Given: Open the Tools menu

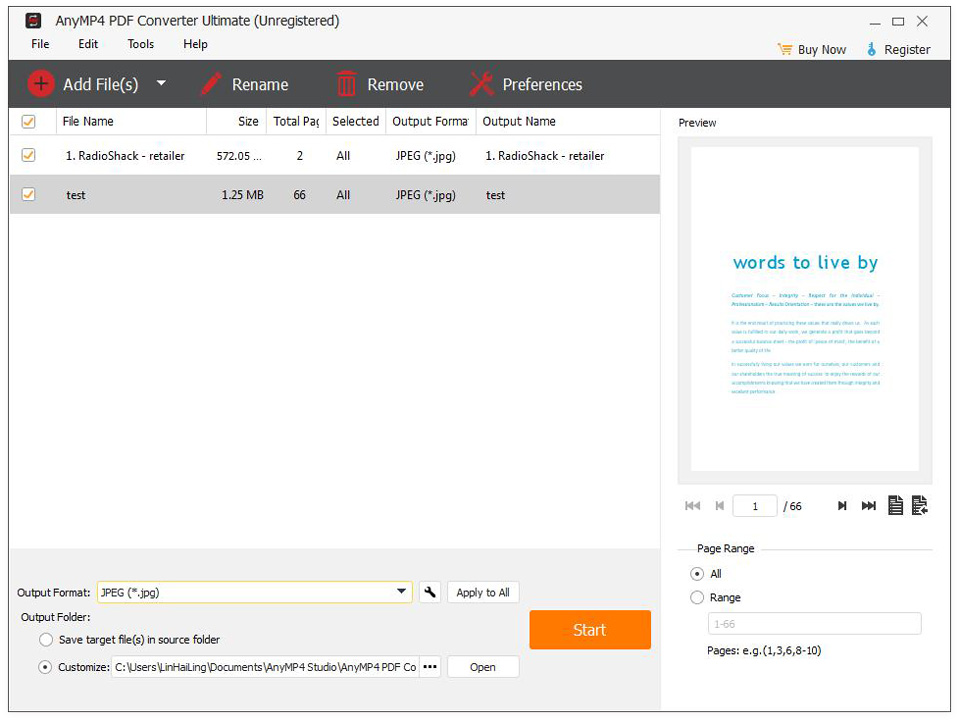Looking at the screenshot, I should (140, 44).
